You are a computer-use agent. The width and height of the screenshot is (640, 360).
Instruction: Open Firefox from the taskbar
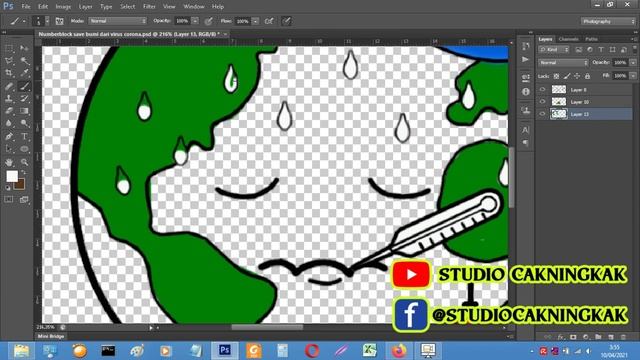click(x=398, y=351)
